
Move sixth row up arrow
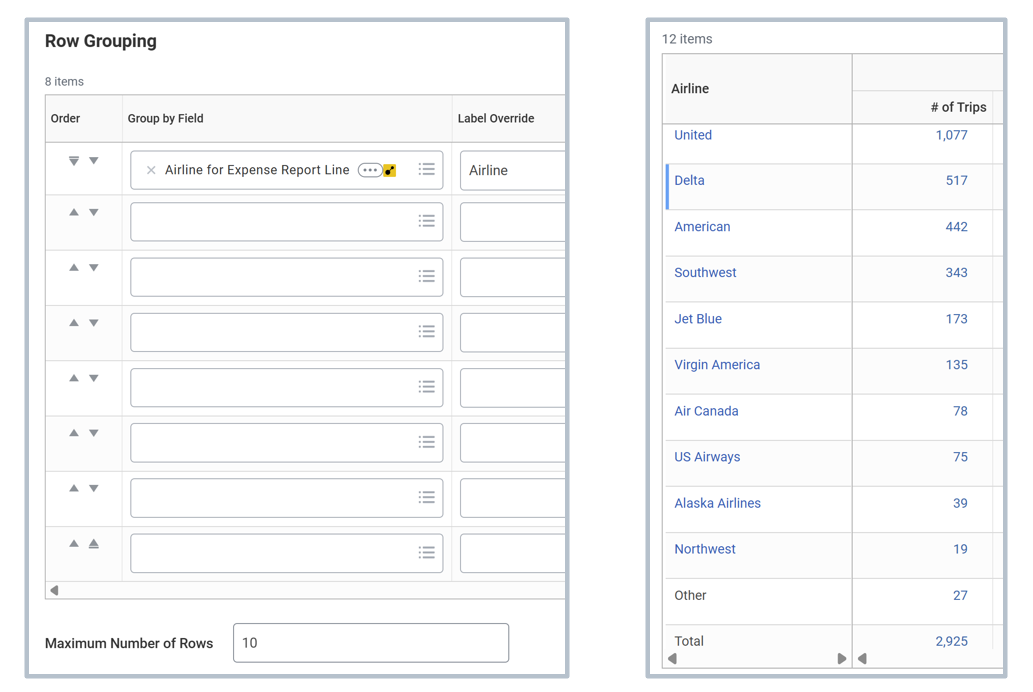click(74, 433)
